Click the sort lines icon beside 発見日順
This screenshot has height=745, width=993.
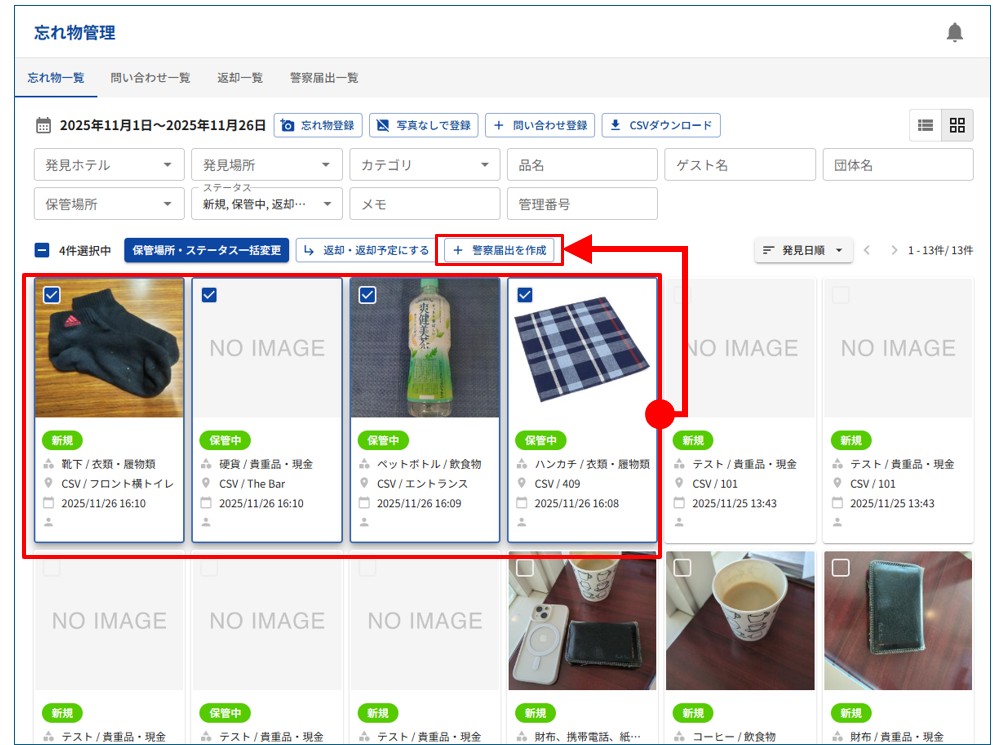(768, 250)
